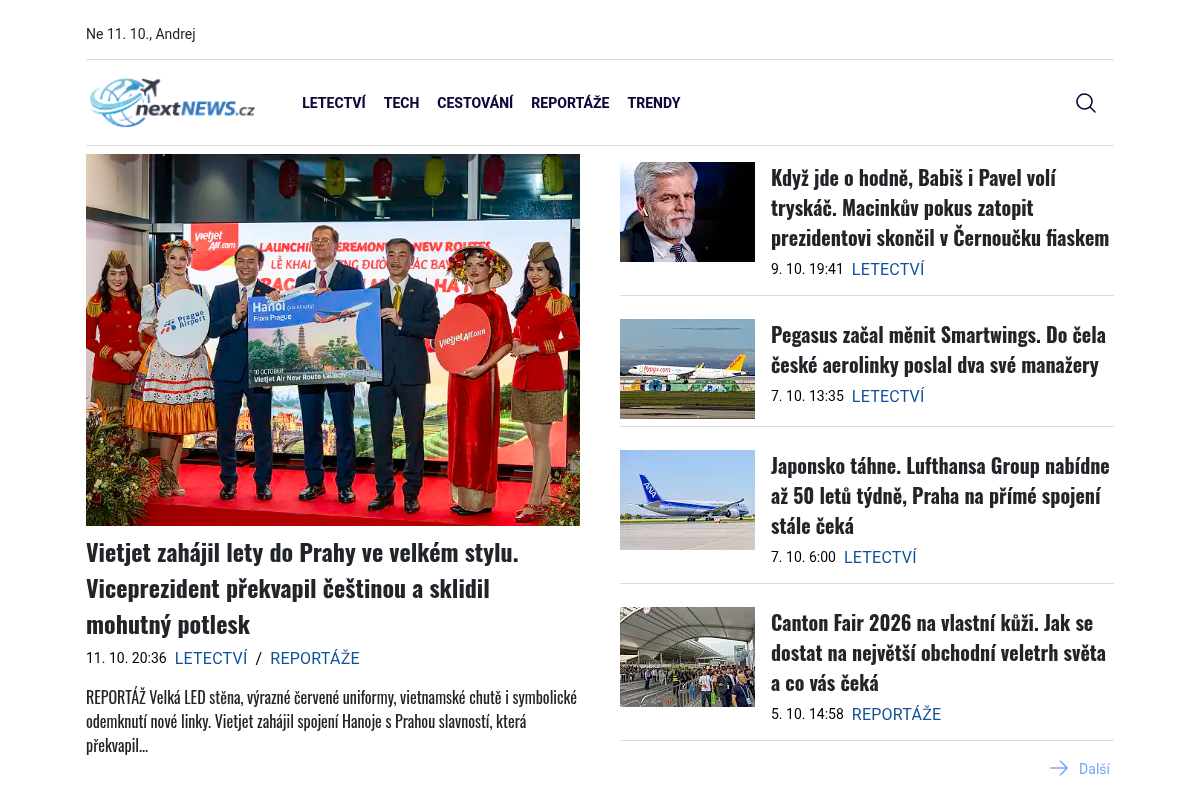The image size is (1200, 800).
Task: Click LETECTVÍ tag dated 7. 10. 13:35
Action: pos(888,396)
